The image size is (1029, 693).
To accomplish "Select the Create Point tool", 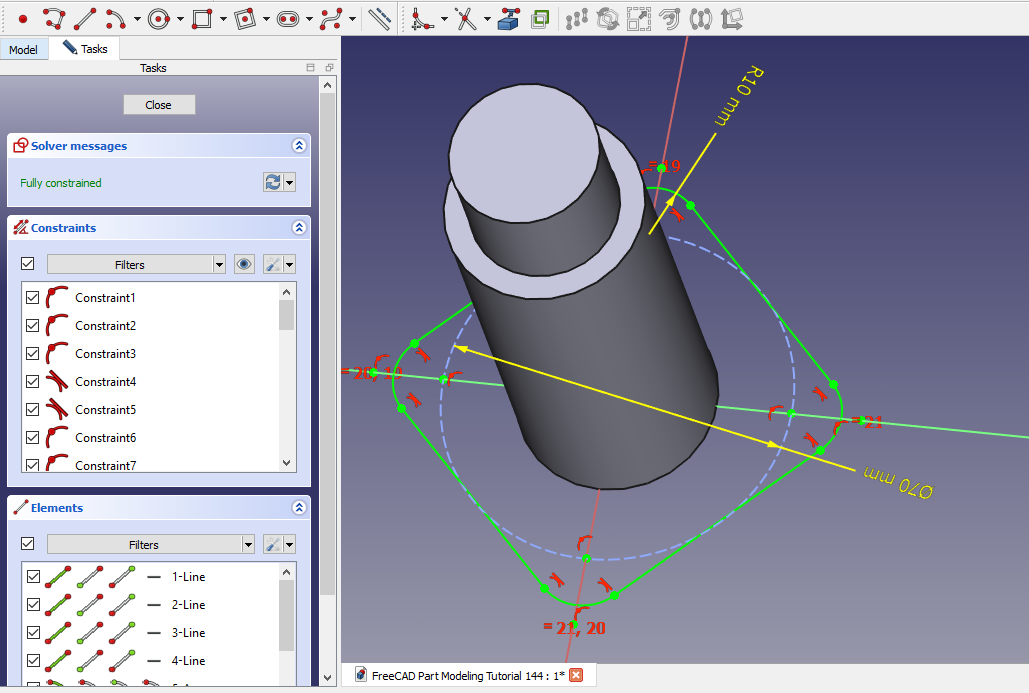I will tap(22, 18).
